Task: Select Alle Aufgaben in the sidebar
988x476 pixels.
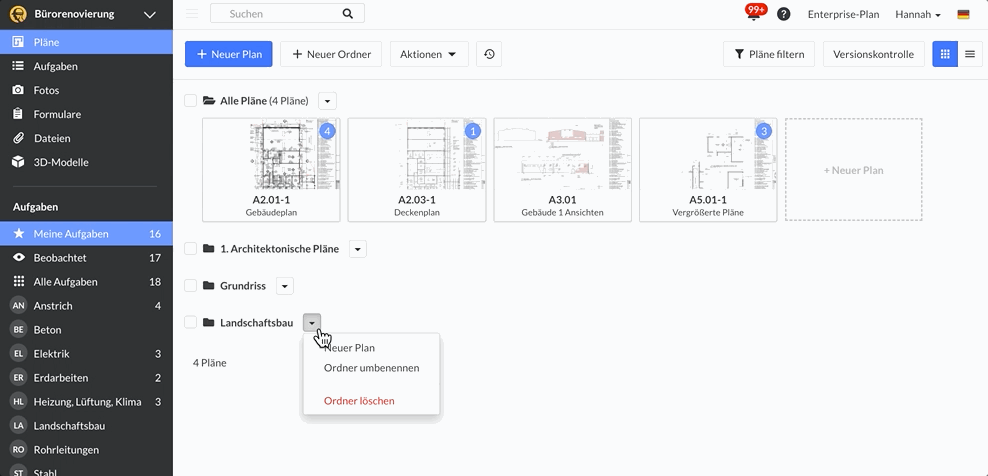Action: [x=86, y=282]
